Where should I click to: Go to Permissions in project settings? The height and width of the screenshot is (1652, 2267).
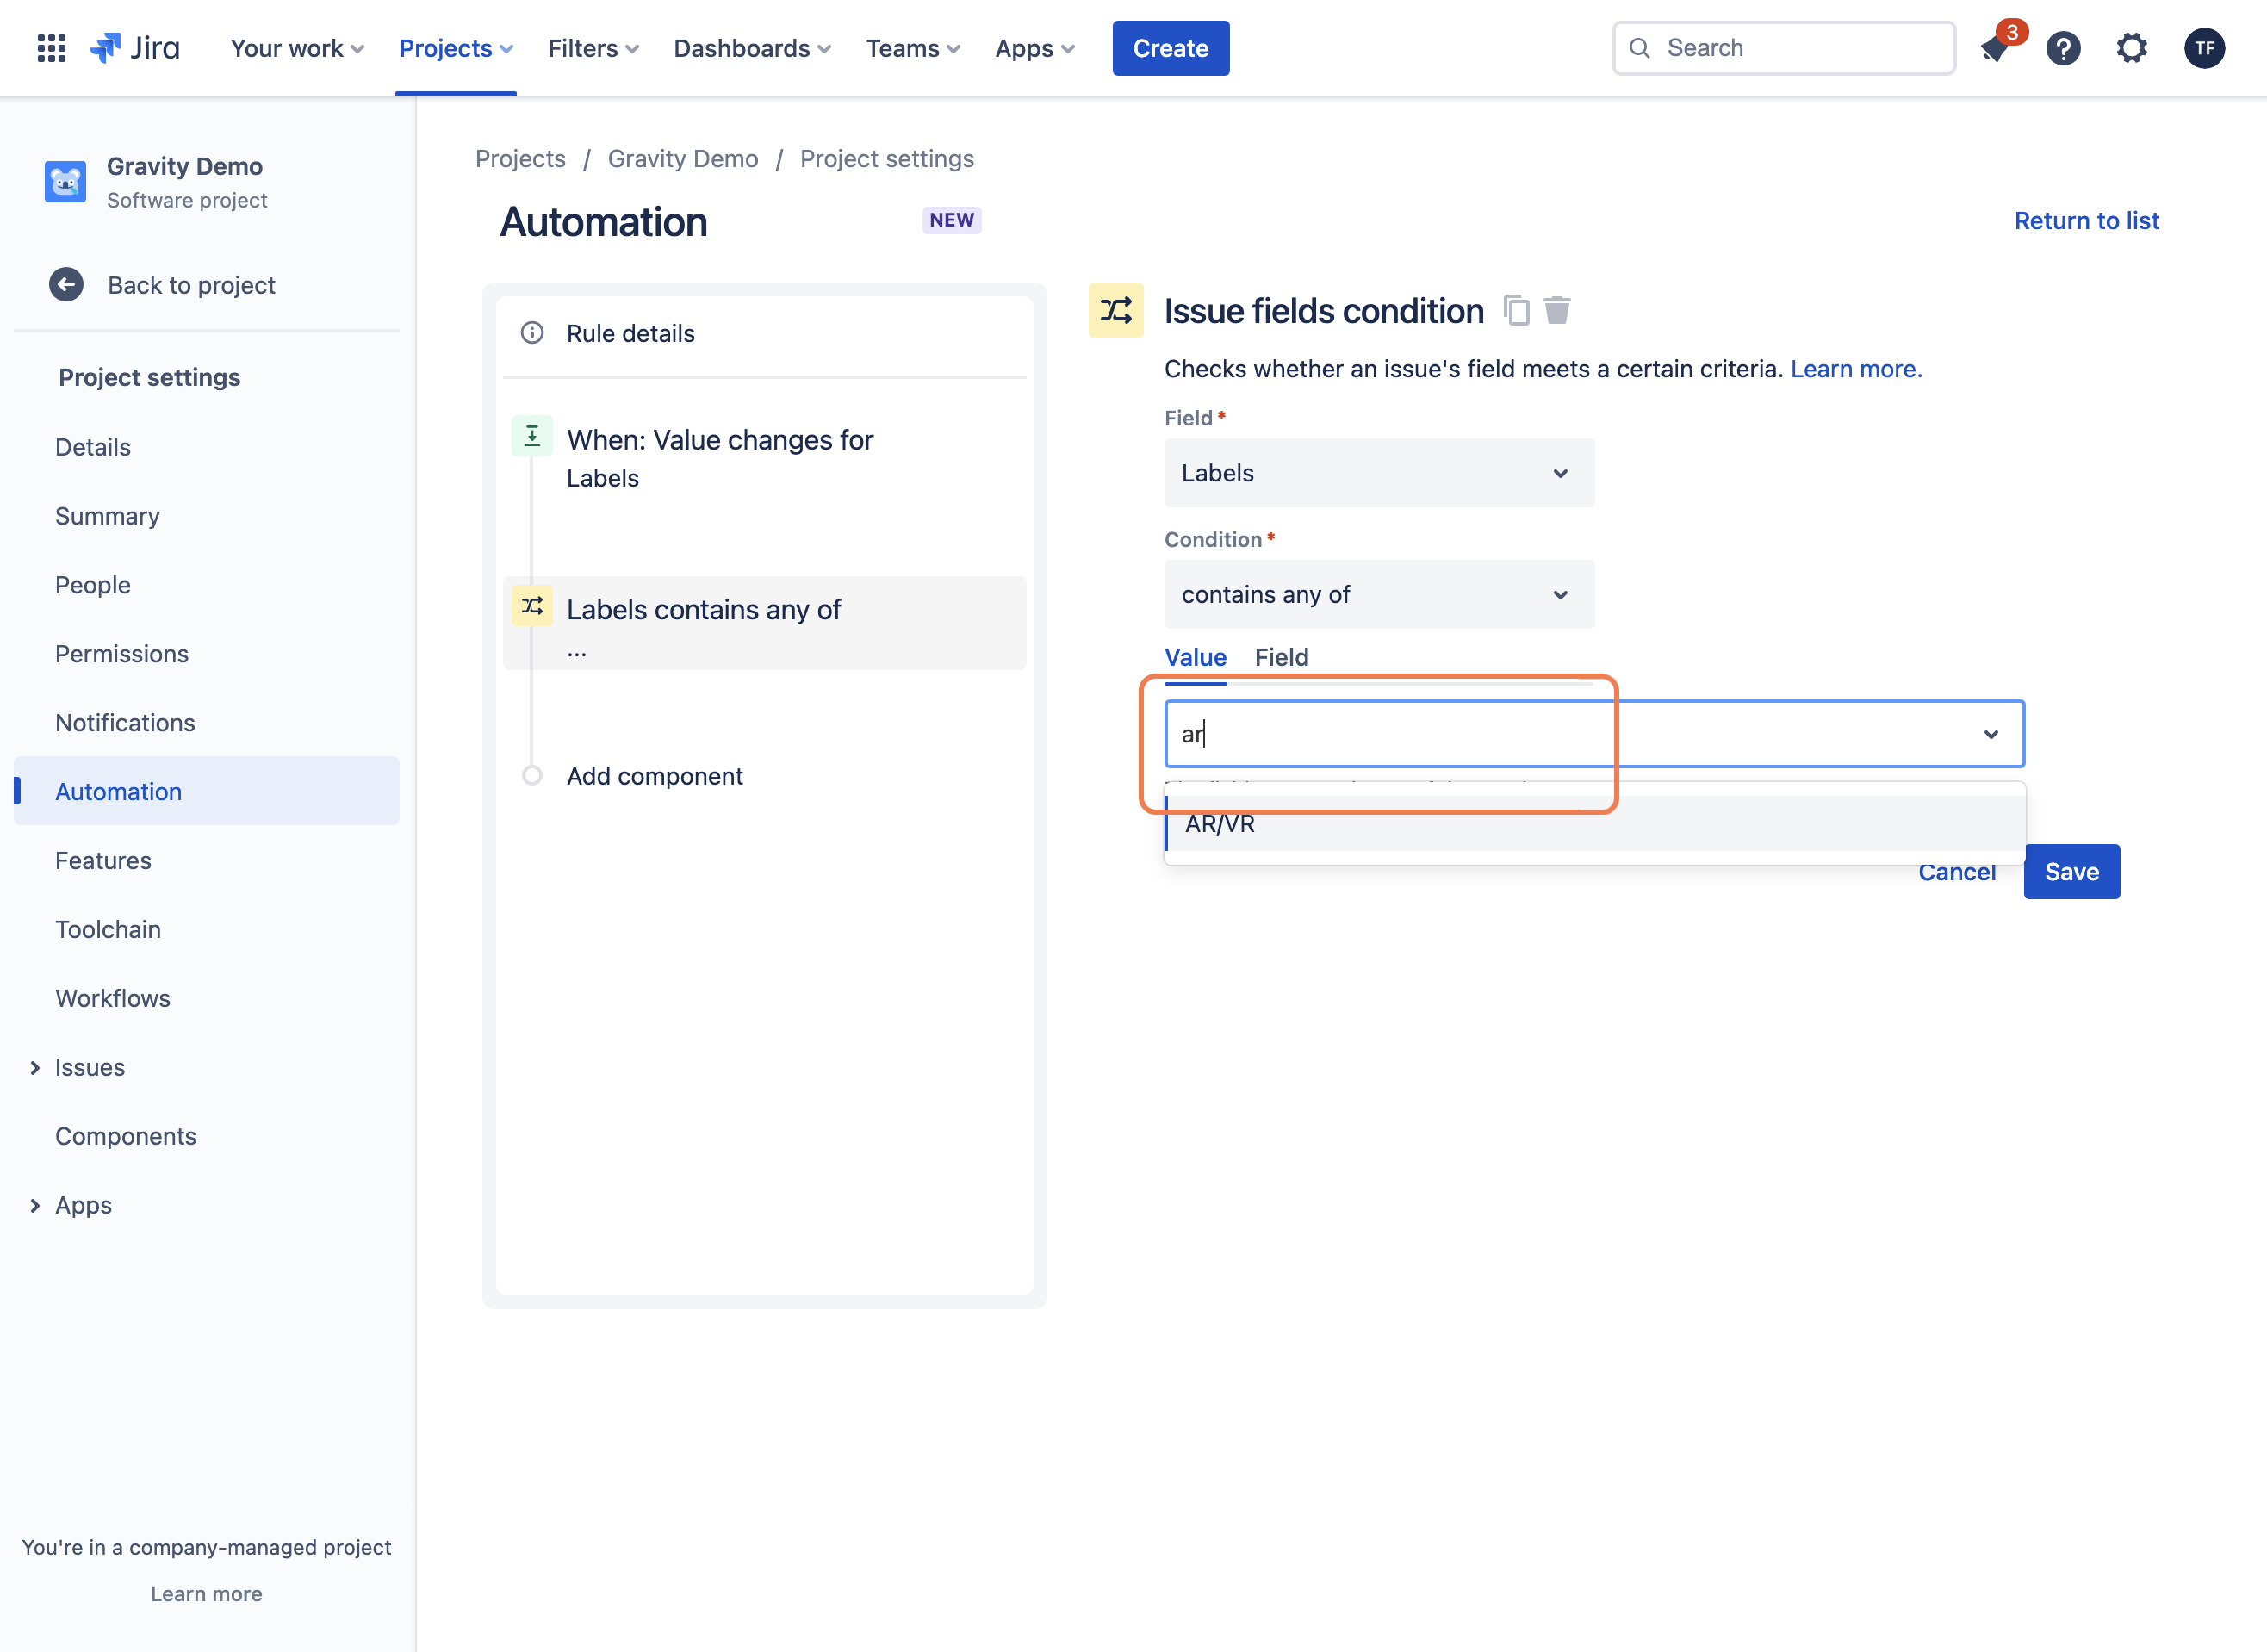click(121, 654)
